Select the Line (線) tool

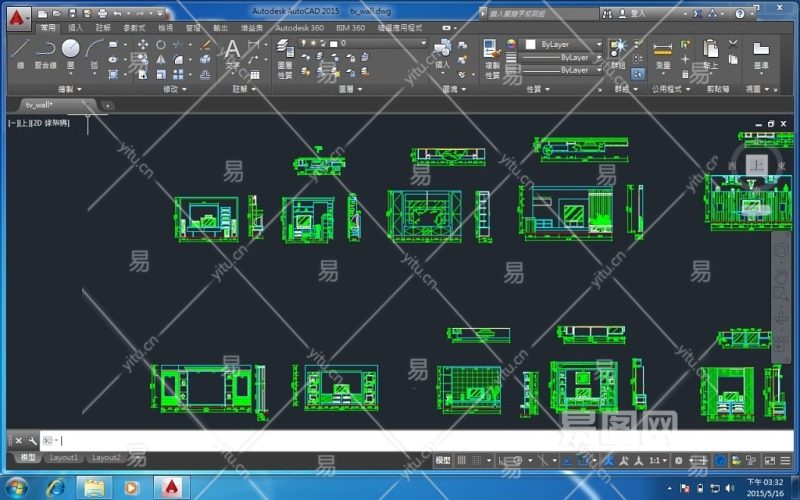tap(20, 54)
